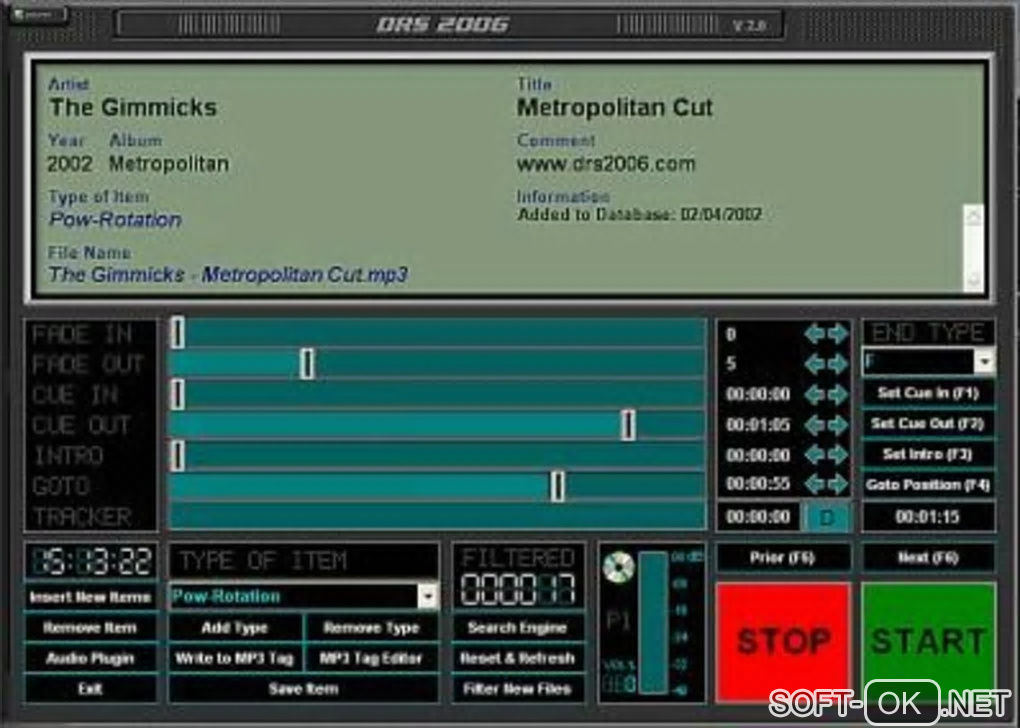Decrease Intro time with left arrow
The width and height of the screenshot is (1020, 728).
(814, 454)
